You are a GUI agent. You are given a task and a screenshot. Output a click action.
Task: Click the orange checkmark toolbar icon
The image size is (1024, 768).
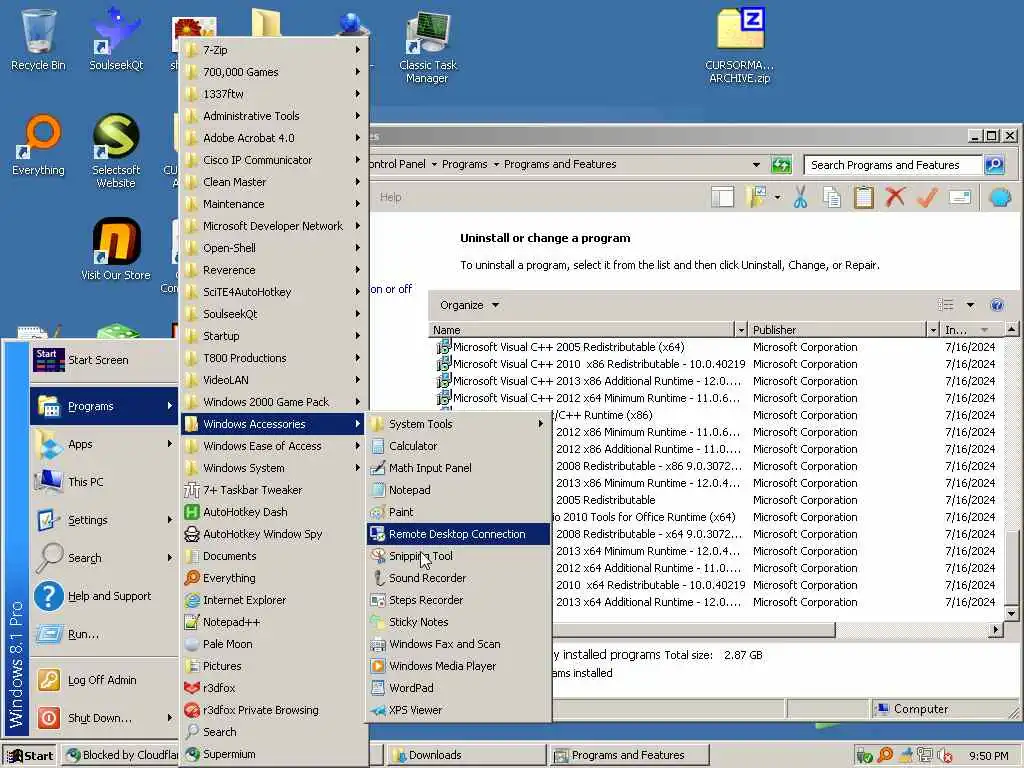click(x=927, y=197)
